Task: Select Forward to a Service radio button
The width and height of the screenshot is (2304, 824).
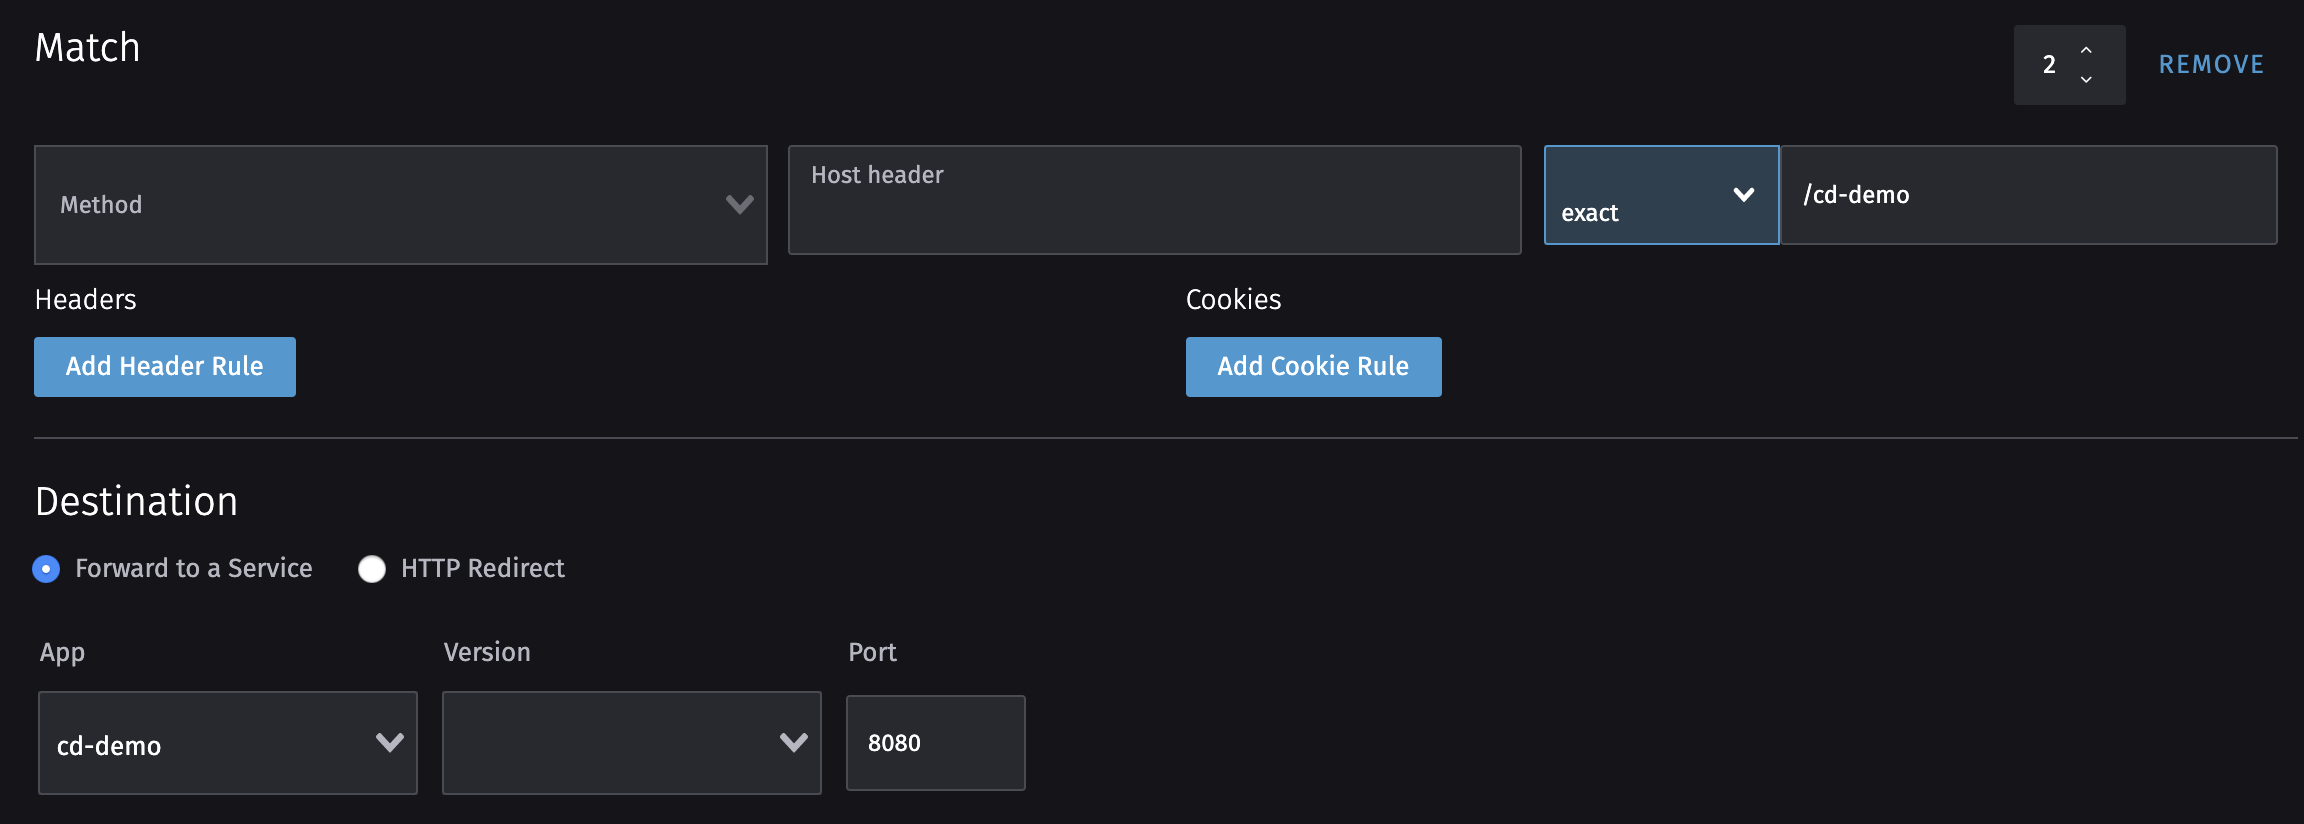Action: point(46,569)
